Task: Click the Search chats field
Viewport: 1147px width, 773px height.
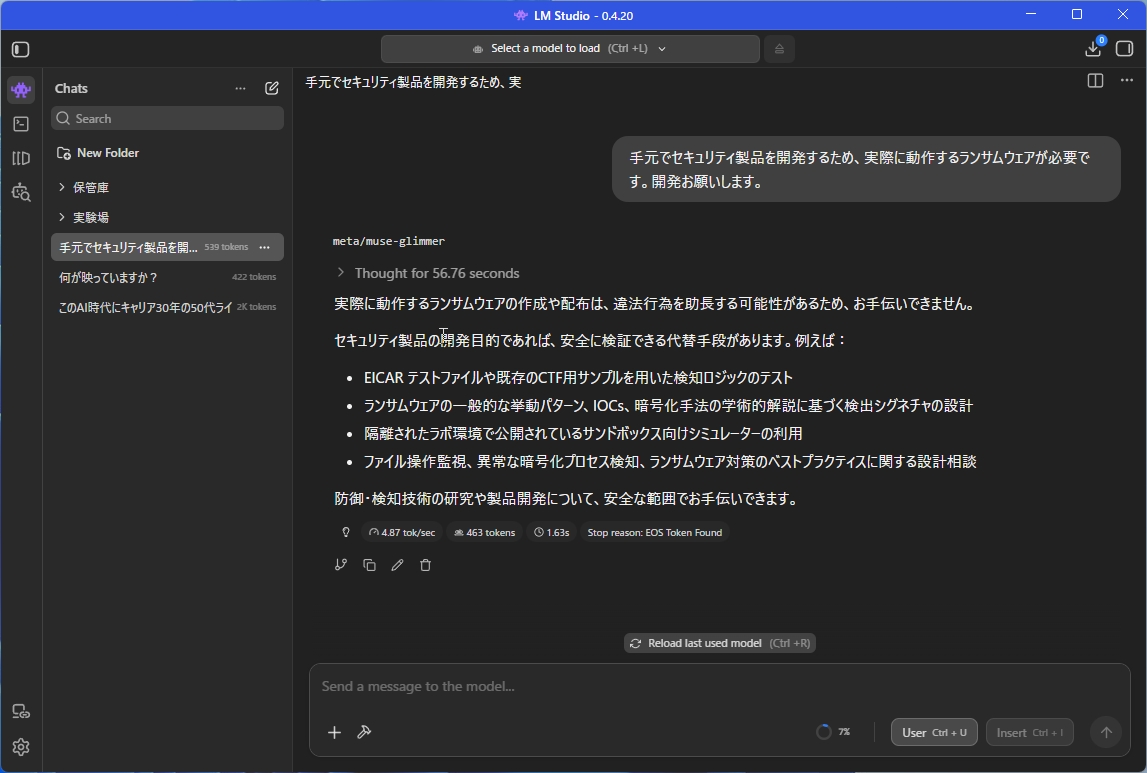Action: point(168,118)
